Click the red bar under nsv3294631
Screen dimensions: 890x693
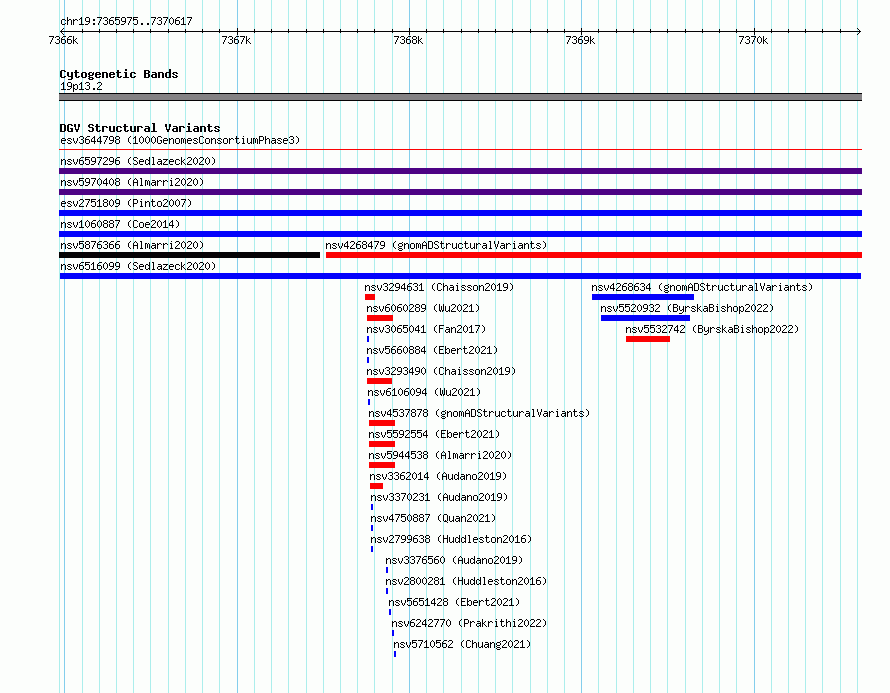click(x=370, y=297)
